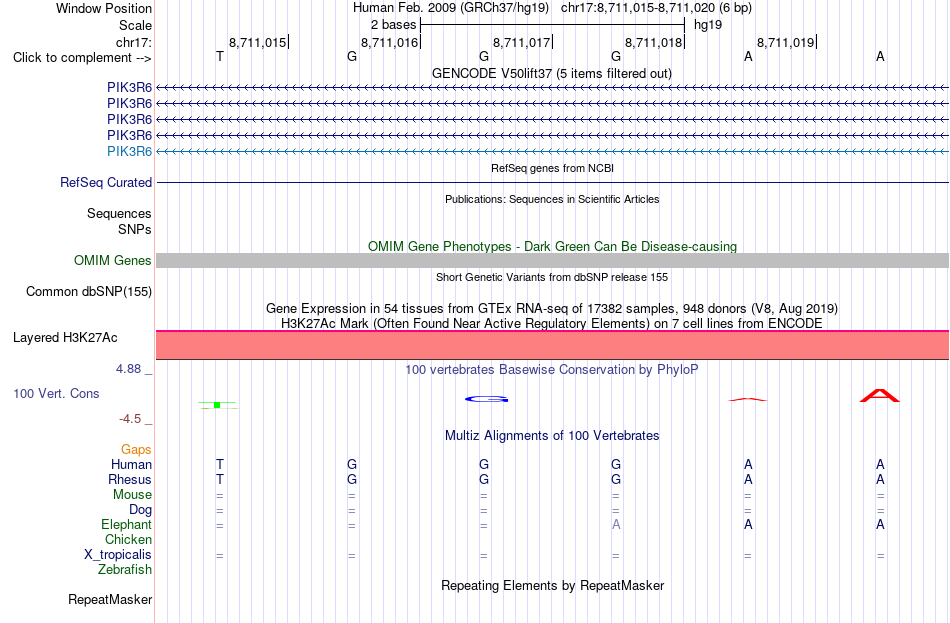Click the 'Human Feb. 2009 (GRCh37/hg19)' title
The width and height of the screenshot is (950, 623).
coord(451,8)
